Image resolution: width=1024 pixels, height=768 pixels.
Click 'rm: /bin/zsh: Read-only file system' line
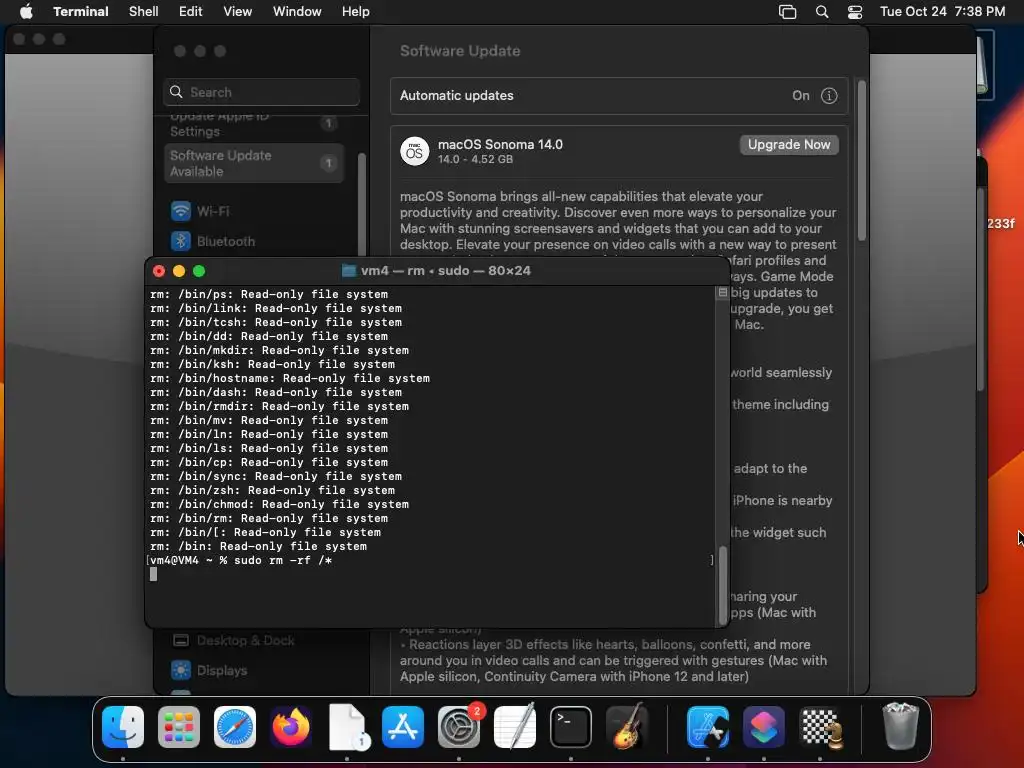[x=272, y=490]
